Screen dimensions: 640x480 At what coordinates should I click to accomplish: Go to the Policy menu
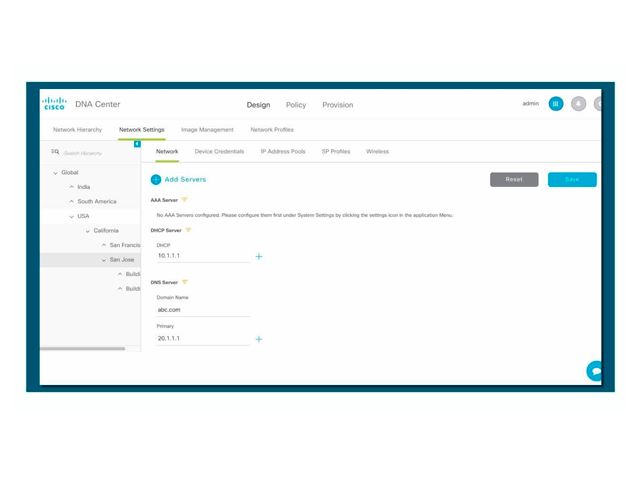[296, 105]
